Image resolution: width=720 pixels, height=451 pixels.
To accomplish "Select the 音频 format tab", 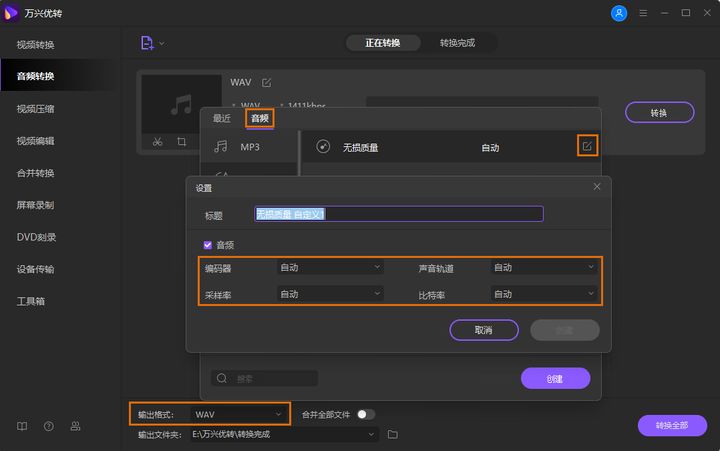I will click(259, 118).
